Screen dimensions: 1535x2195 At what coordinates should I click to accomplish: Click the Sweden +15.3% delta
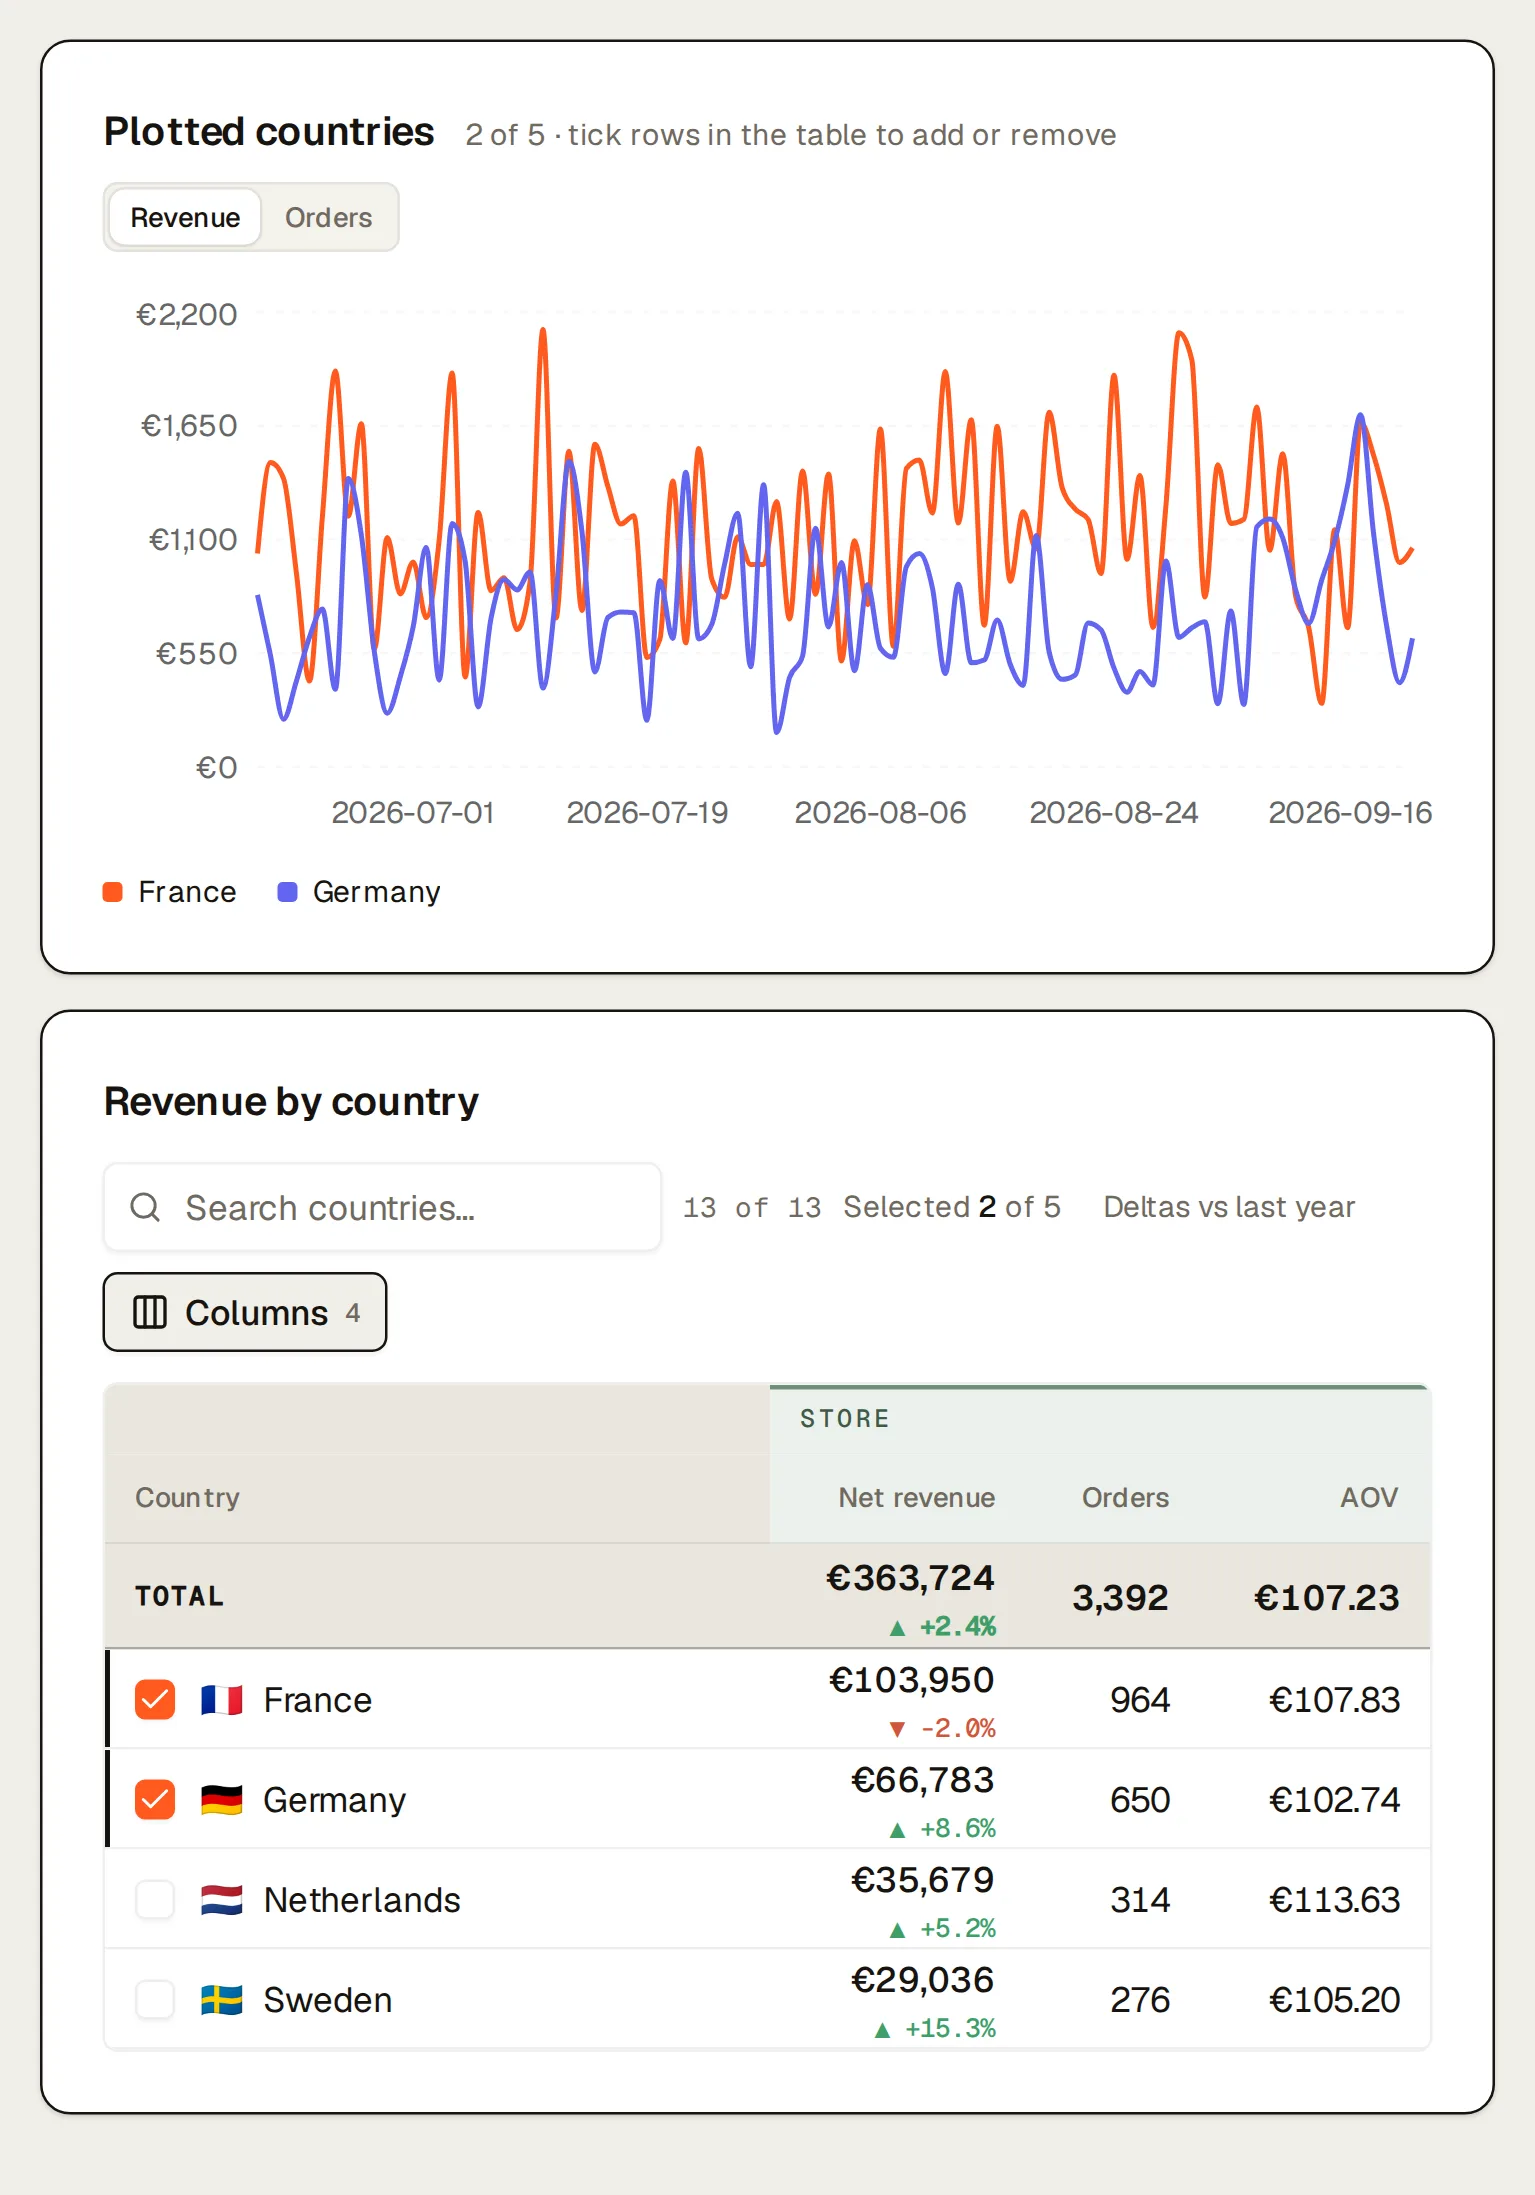click(x=935, y=2028)
